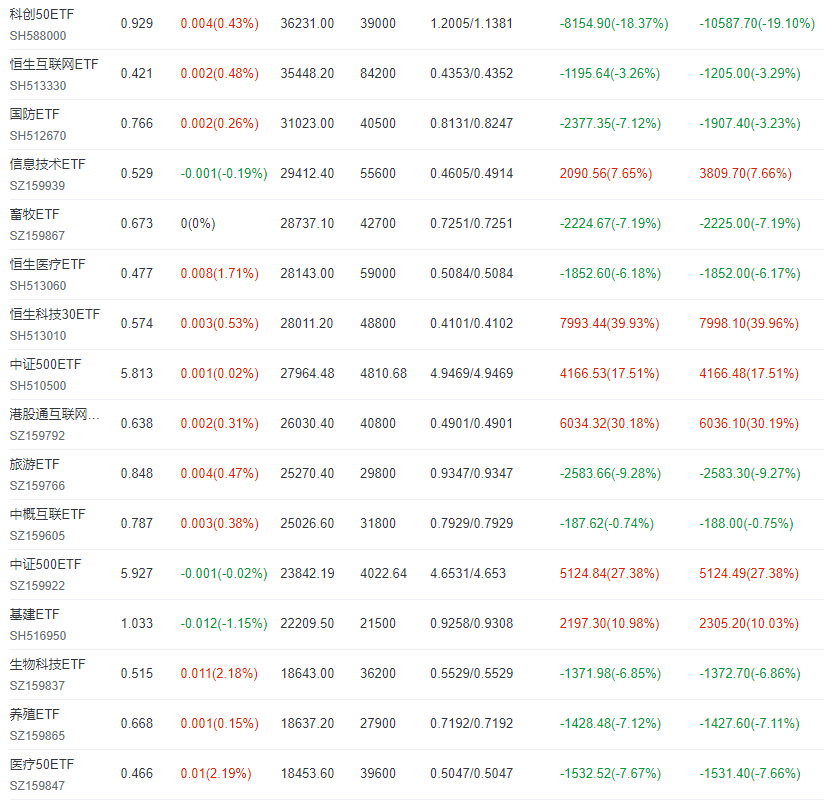Viewport: 824px width, 800px height.
Task: Select the code SH513330
Action: tap(38, 86)
